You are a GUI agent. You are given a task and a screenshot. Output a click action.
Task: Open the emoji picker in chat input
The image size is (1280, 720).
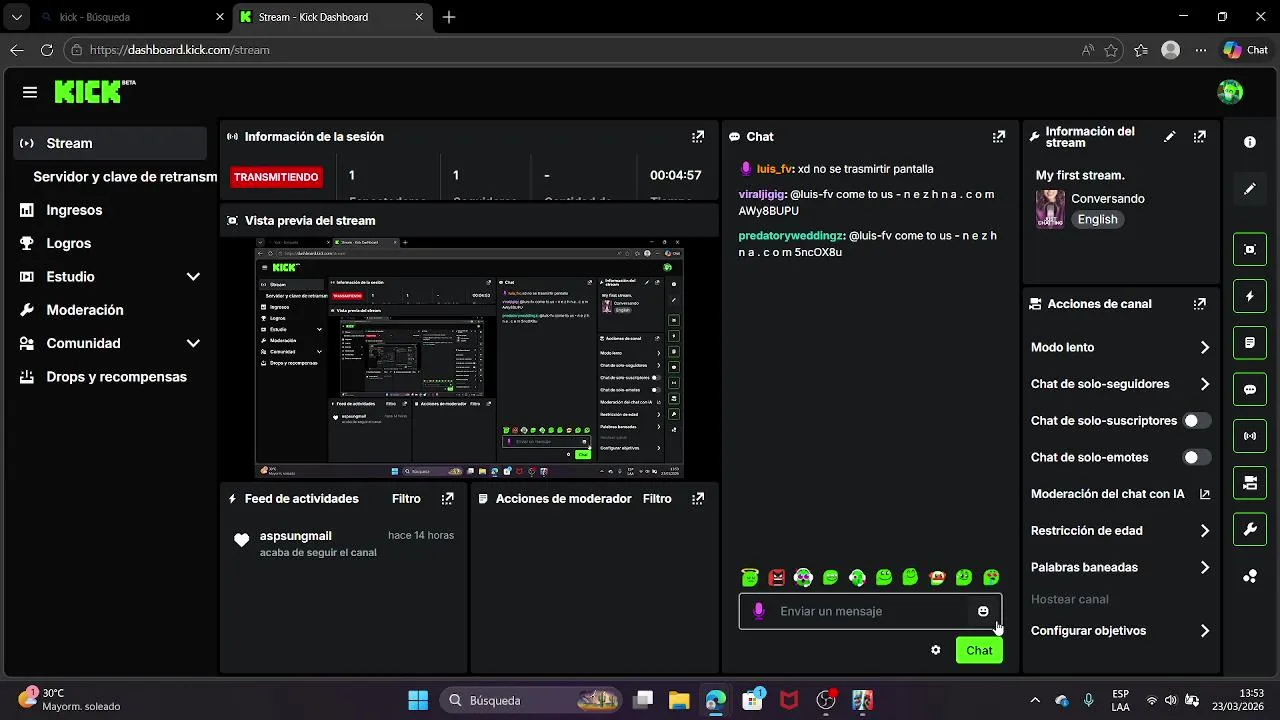983,611
